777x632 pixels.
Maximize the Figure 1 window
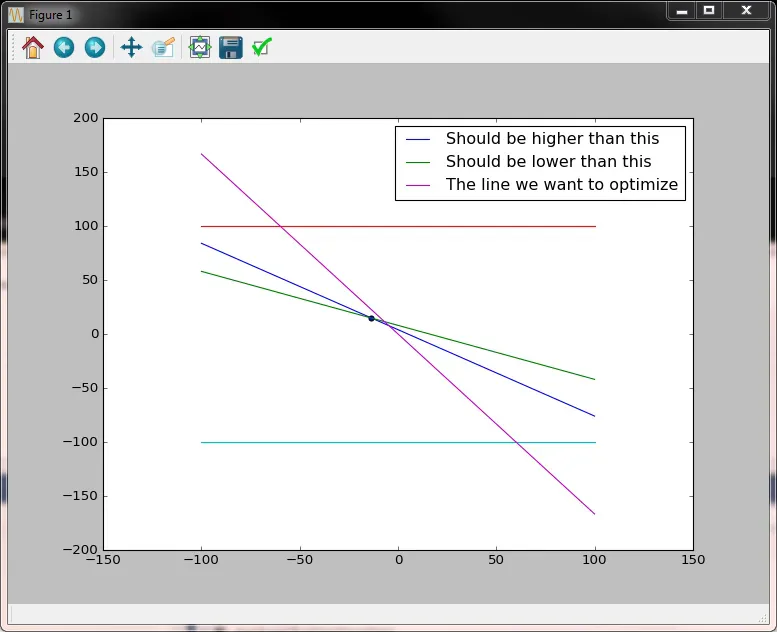(709, 10)
